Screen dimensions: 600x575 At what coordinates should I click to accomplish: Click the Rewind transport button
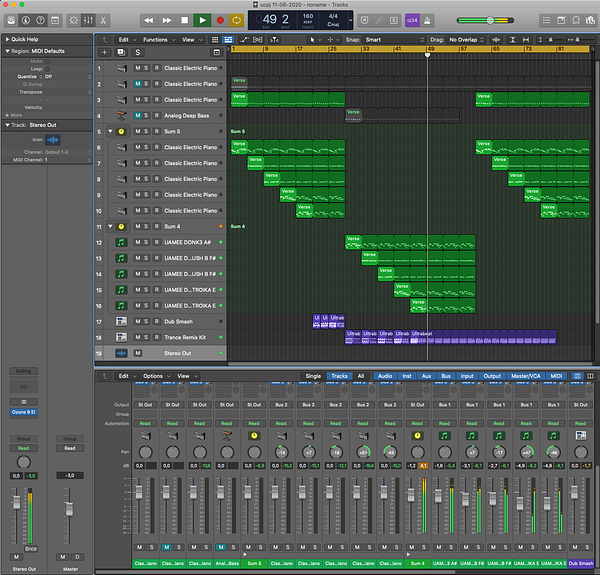149,20
